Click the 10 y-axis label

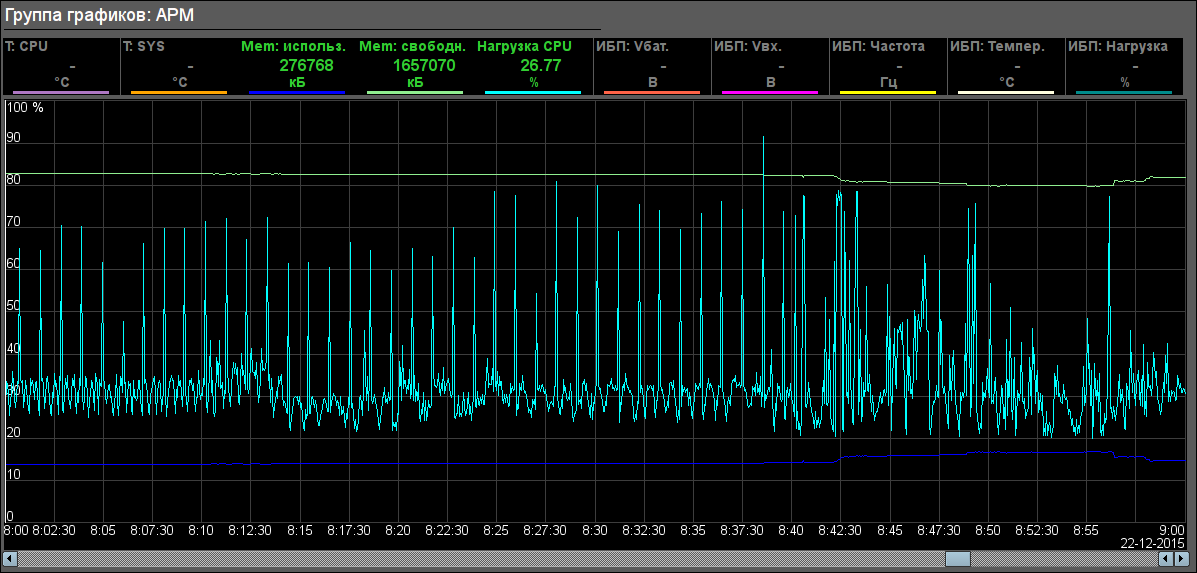[x=13, y=475]
